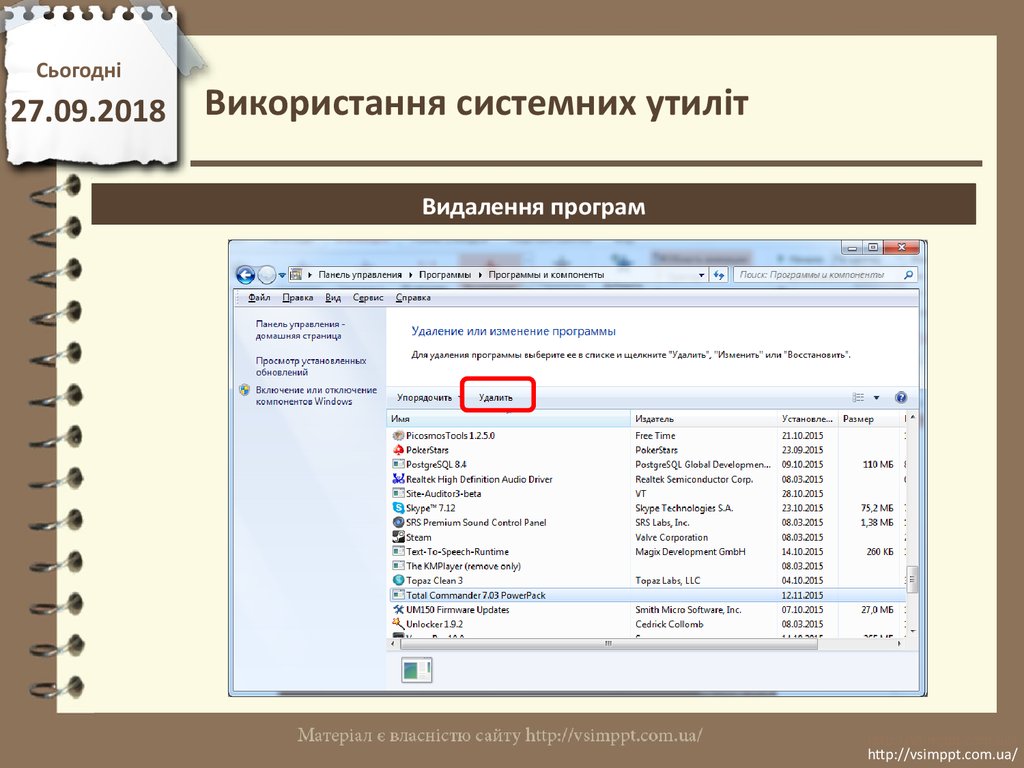The height and width of the screenshot is (768, 1024).
Task: Click the horizontal scrollbar under program list
Action: (x=600, y=644)
